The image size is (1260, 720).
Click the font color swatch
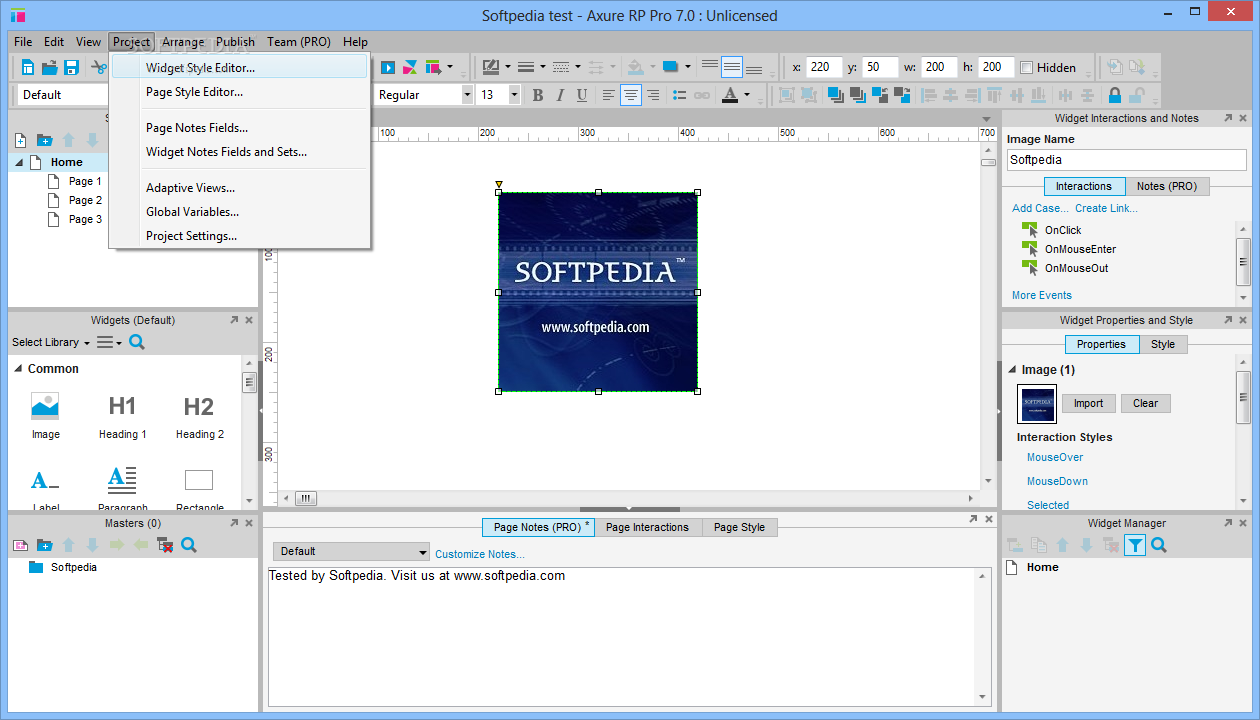click(x=730, y=95)
